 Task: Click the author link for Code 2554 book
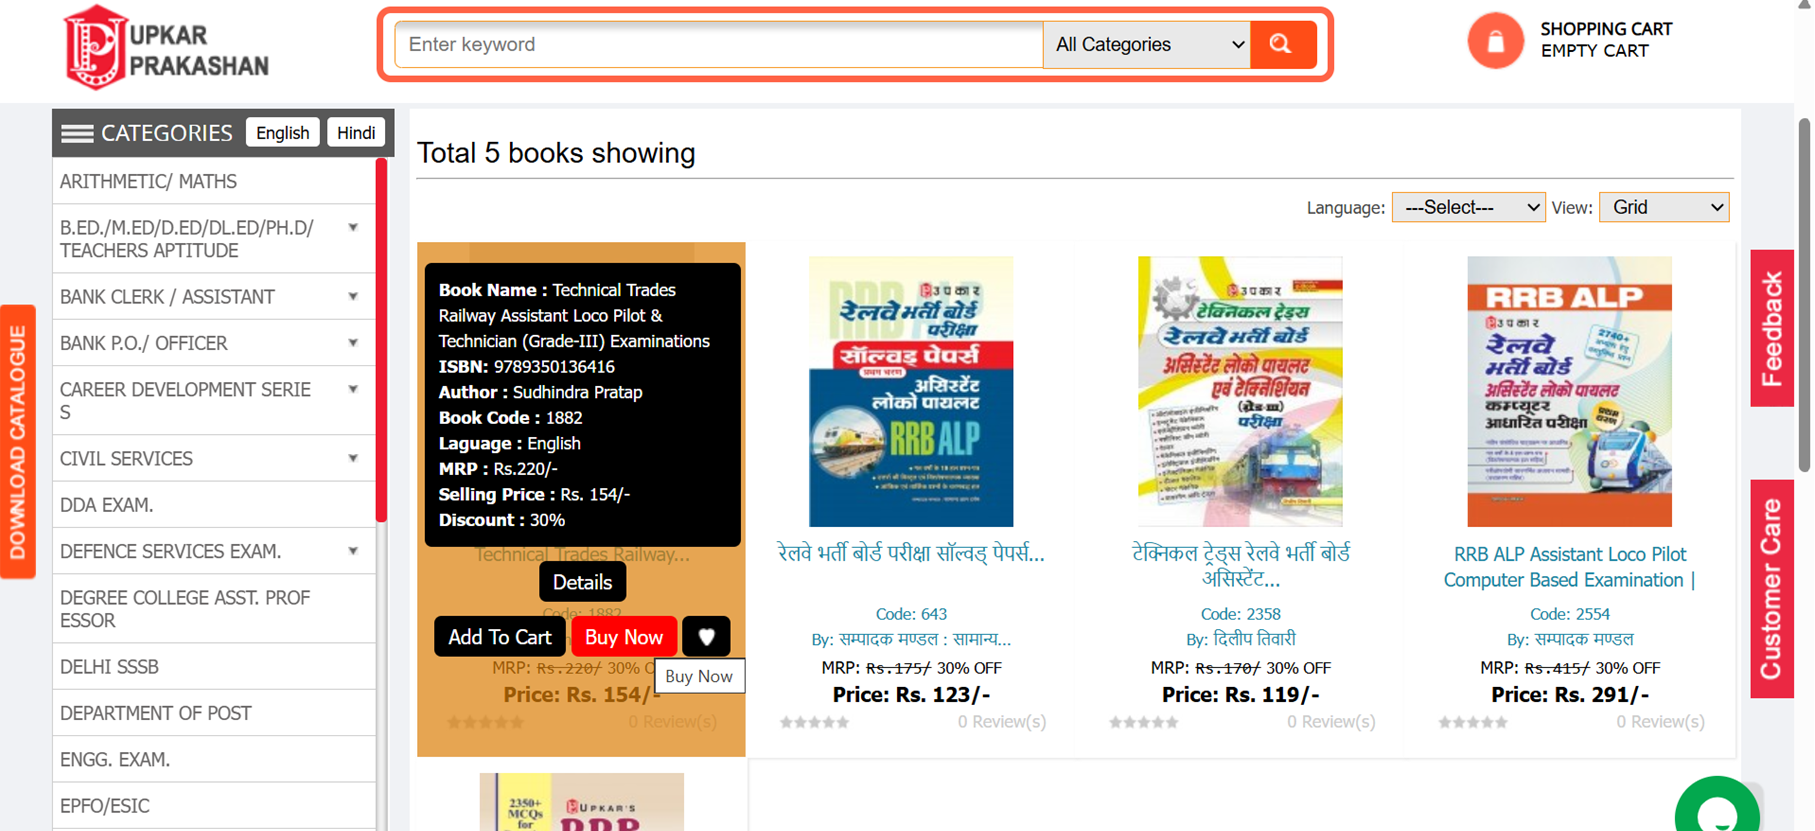coord(1569,639)
